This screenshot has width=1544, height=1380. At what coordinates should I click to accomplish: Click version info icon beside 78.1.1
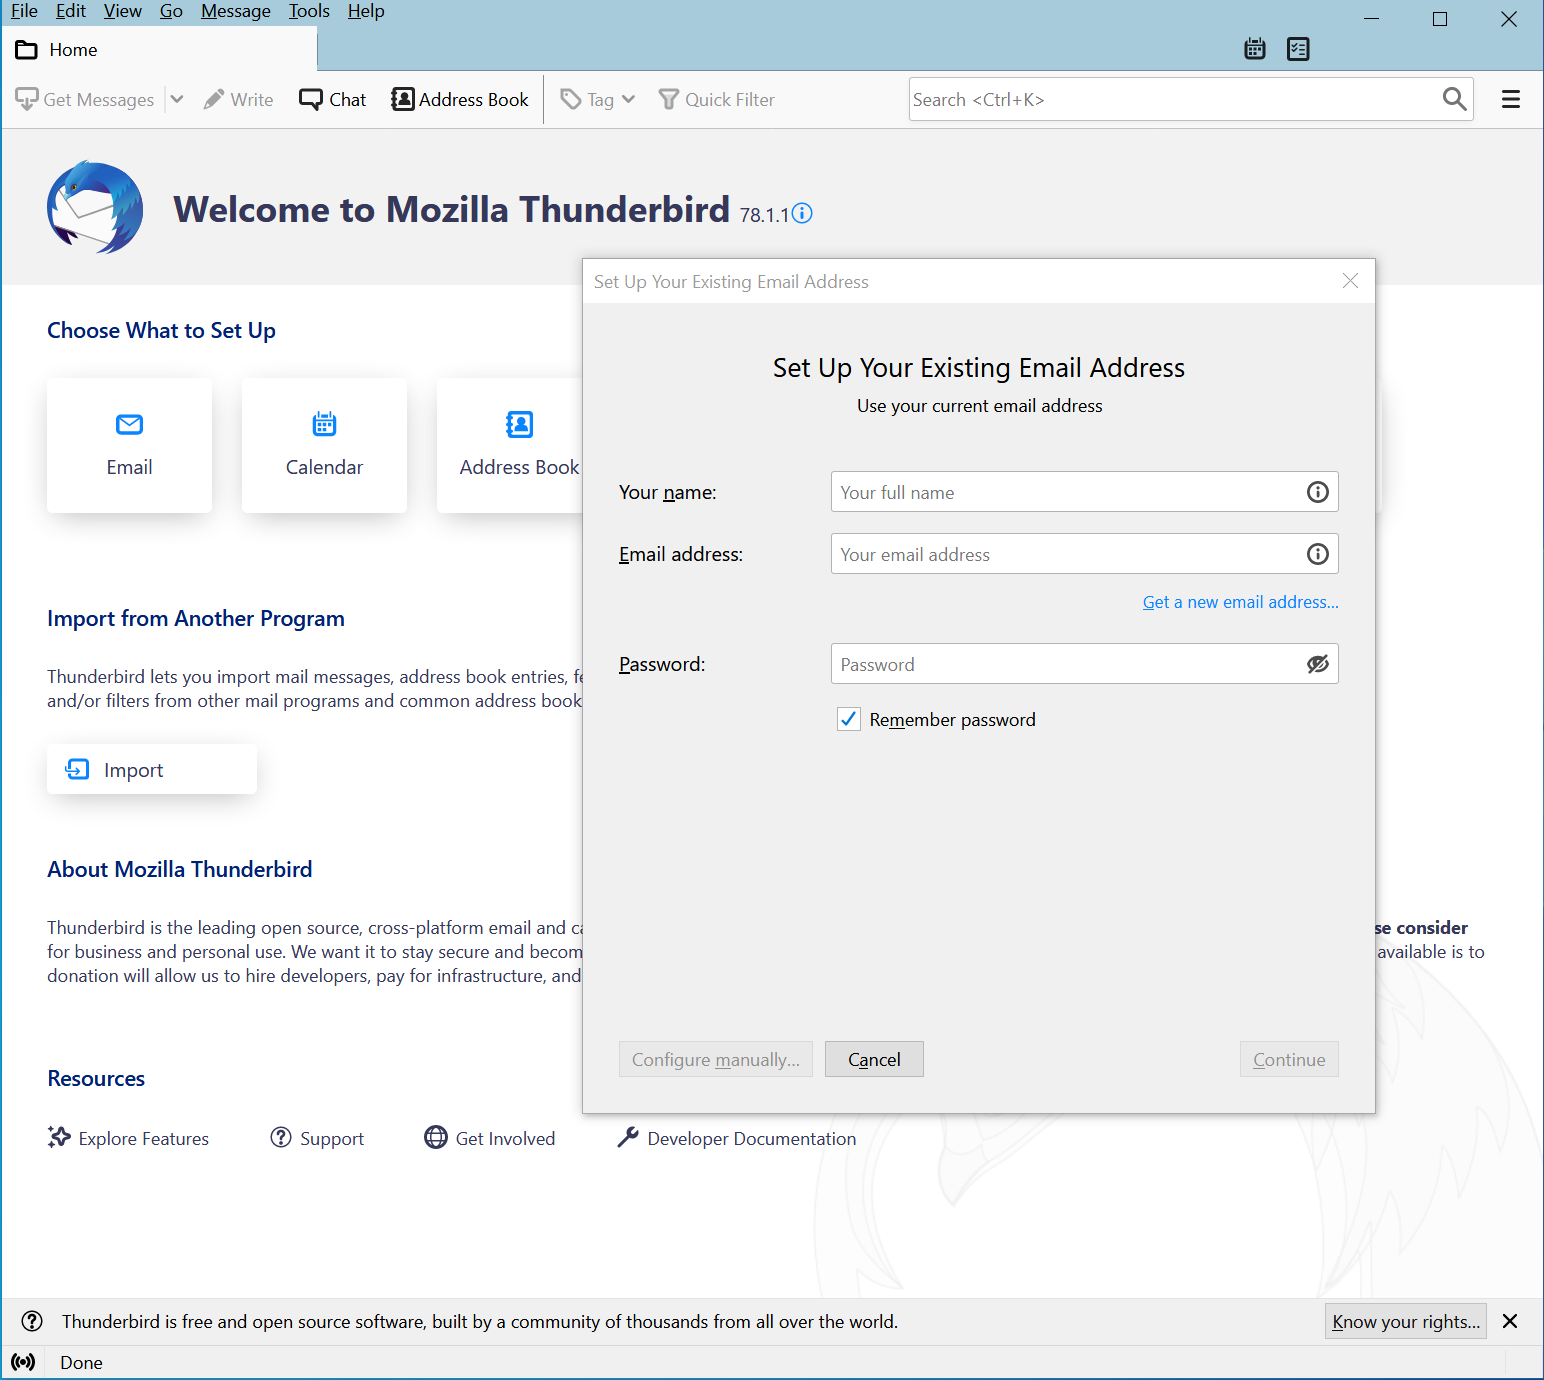click(x=802, y=214)
